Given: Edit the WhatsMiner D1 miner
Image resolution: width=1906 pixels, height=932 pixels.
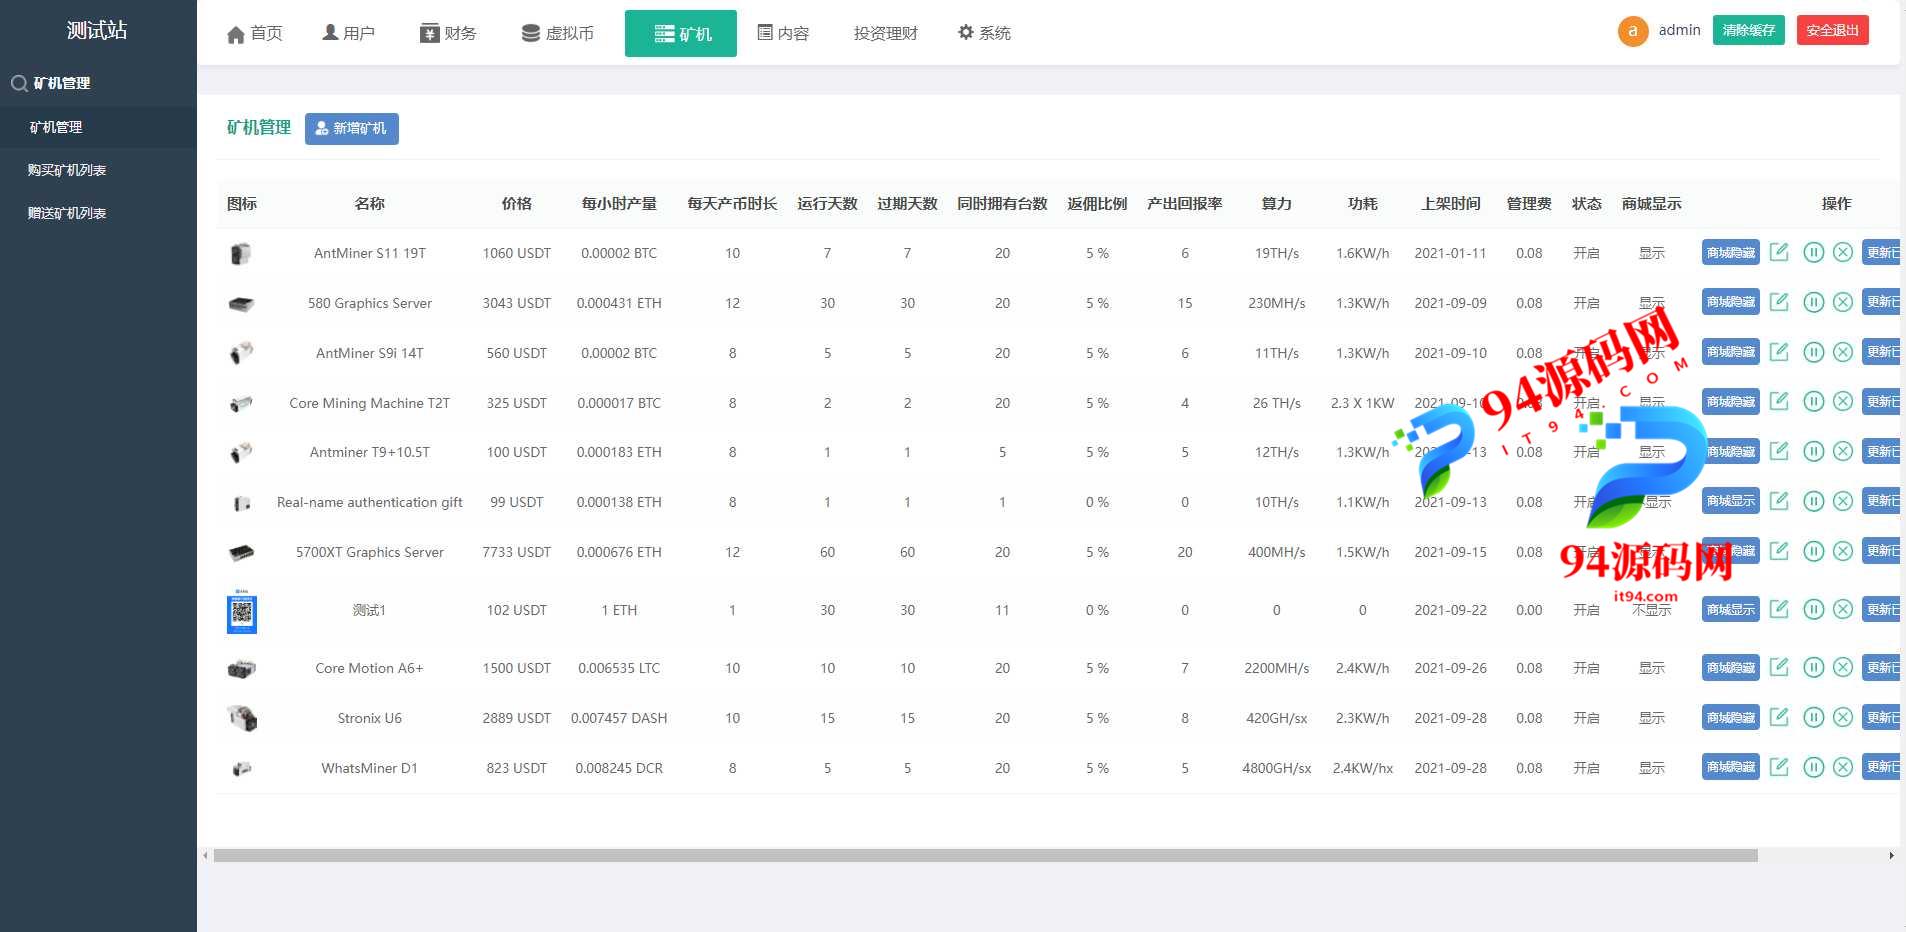Looking at the screenshot, I should tap(1779, 766).
